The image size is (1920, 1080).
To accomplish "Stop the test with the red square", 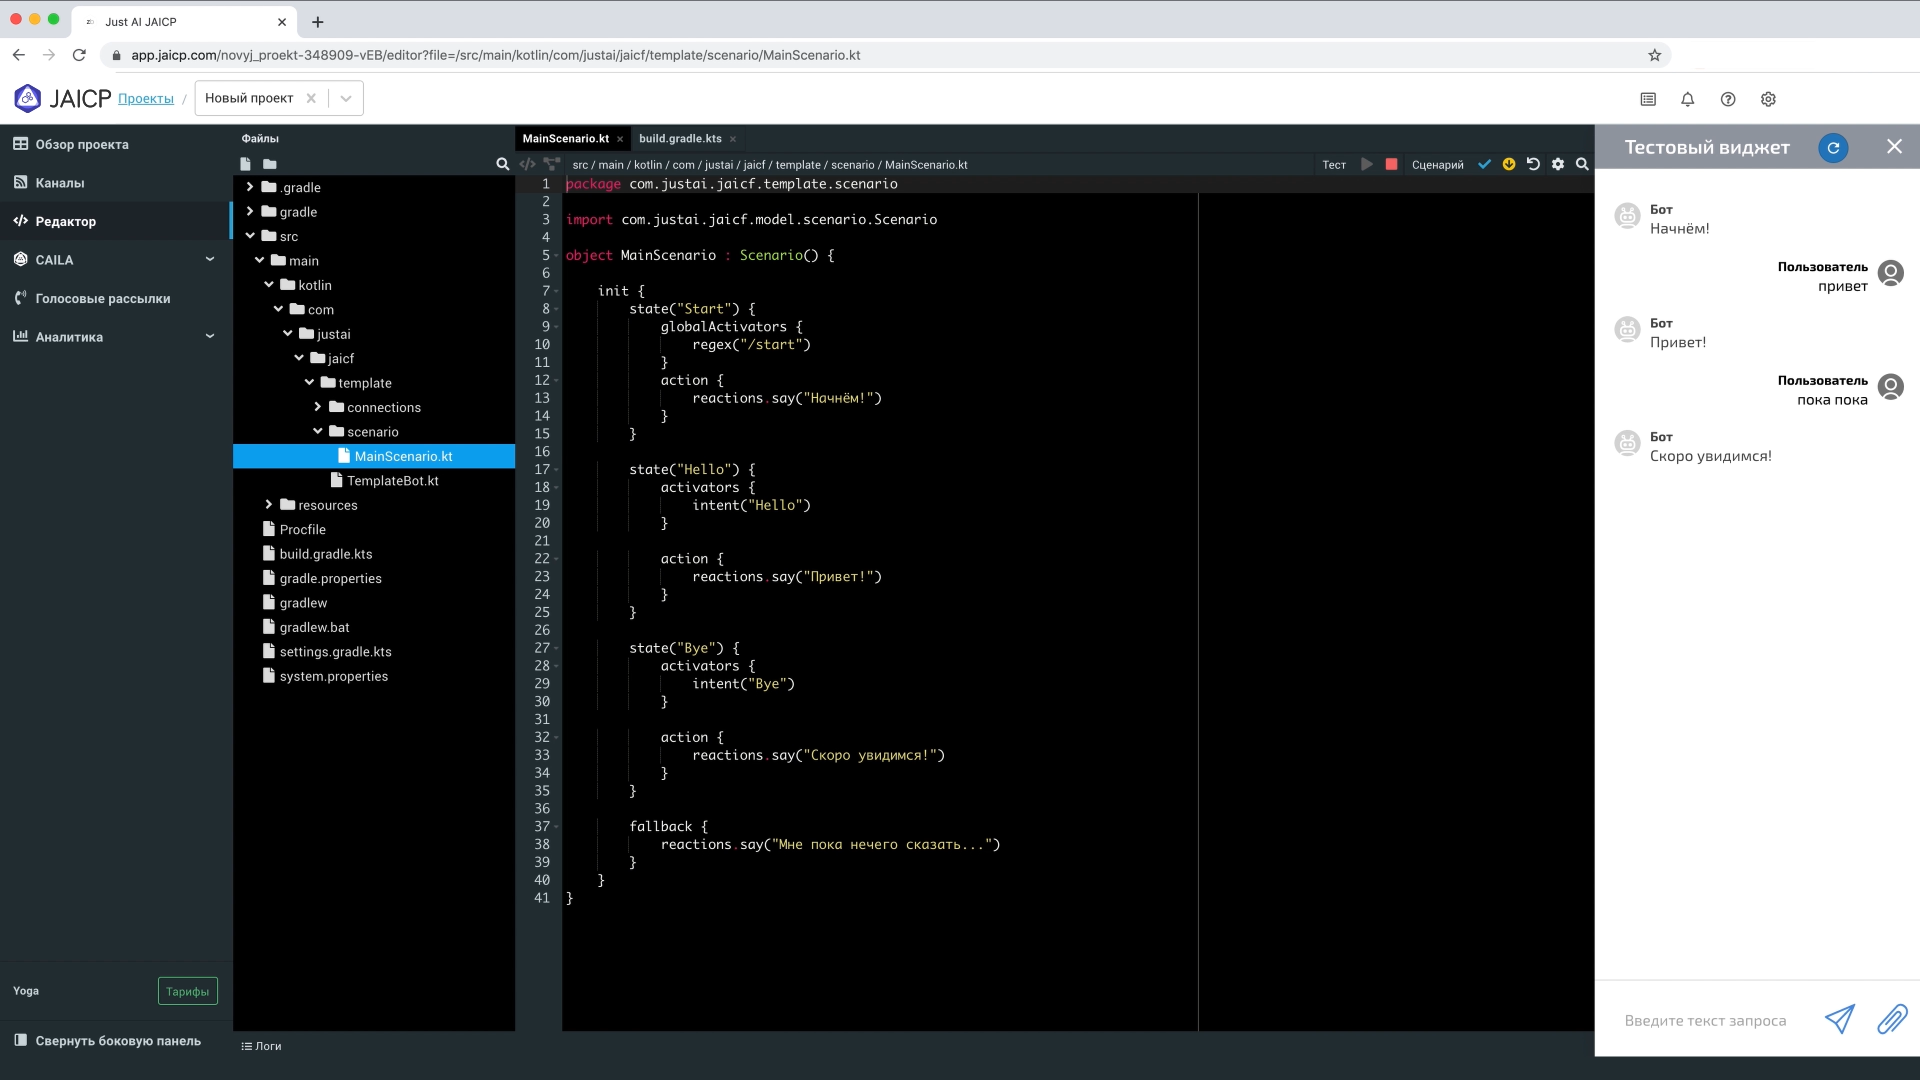I will click(1391, 164).
